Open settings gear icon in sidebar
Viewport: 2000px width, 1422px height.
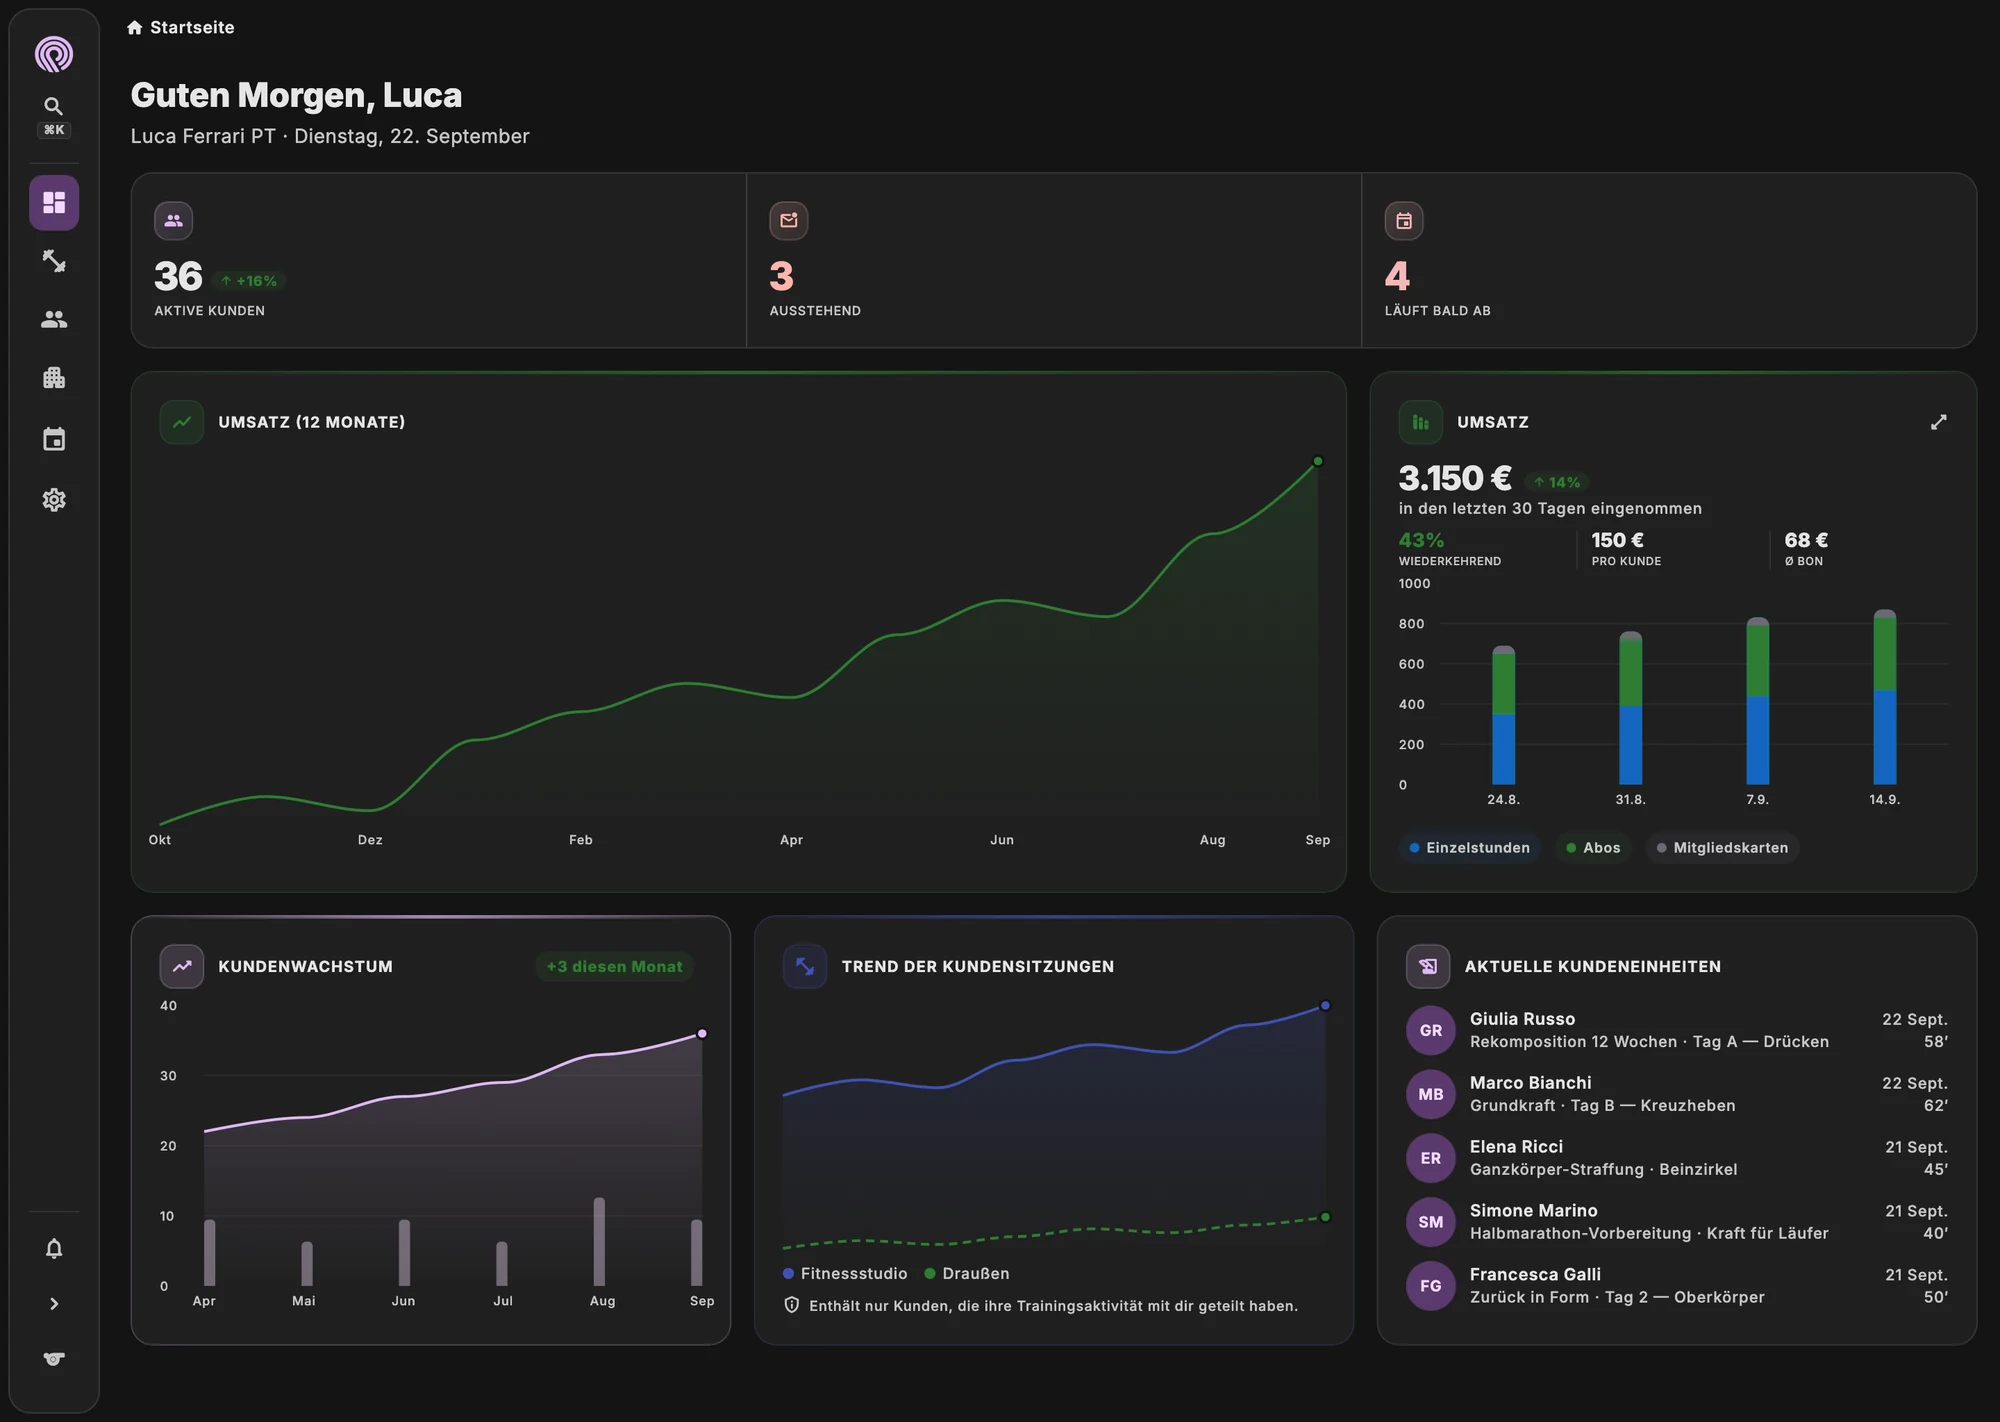(54, 500)
